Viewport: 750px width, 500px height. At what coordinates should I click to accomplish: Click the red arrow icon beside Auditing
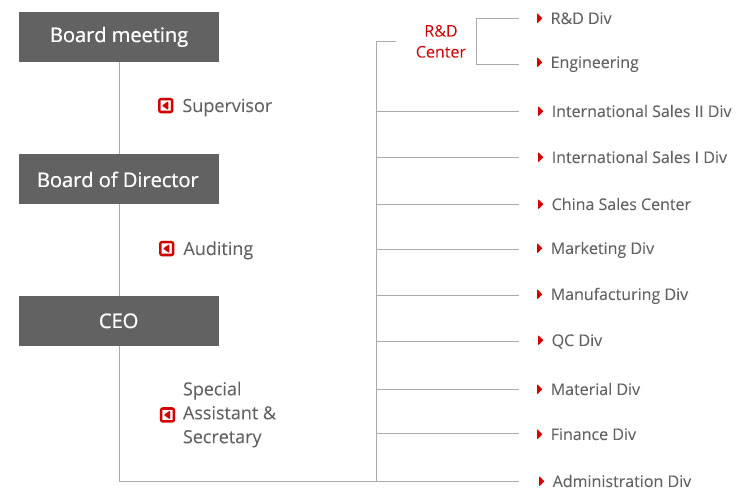click(x=166, y=249)
